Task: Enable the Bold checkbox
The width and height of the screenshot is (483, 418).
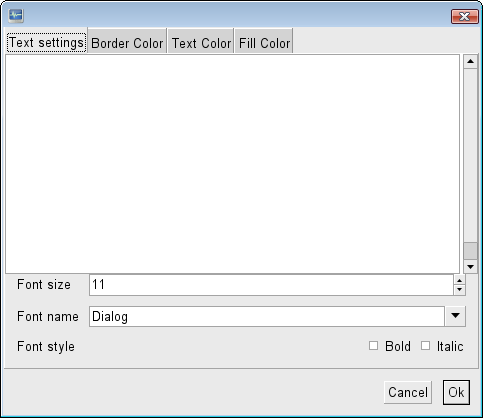Action: tap(373, 346)
